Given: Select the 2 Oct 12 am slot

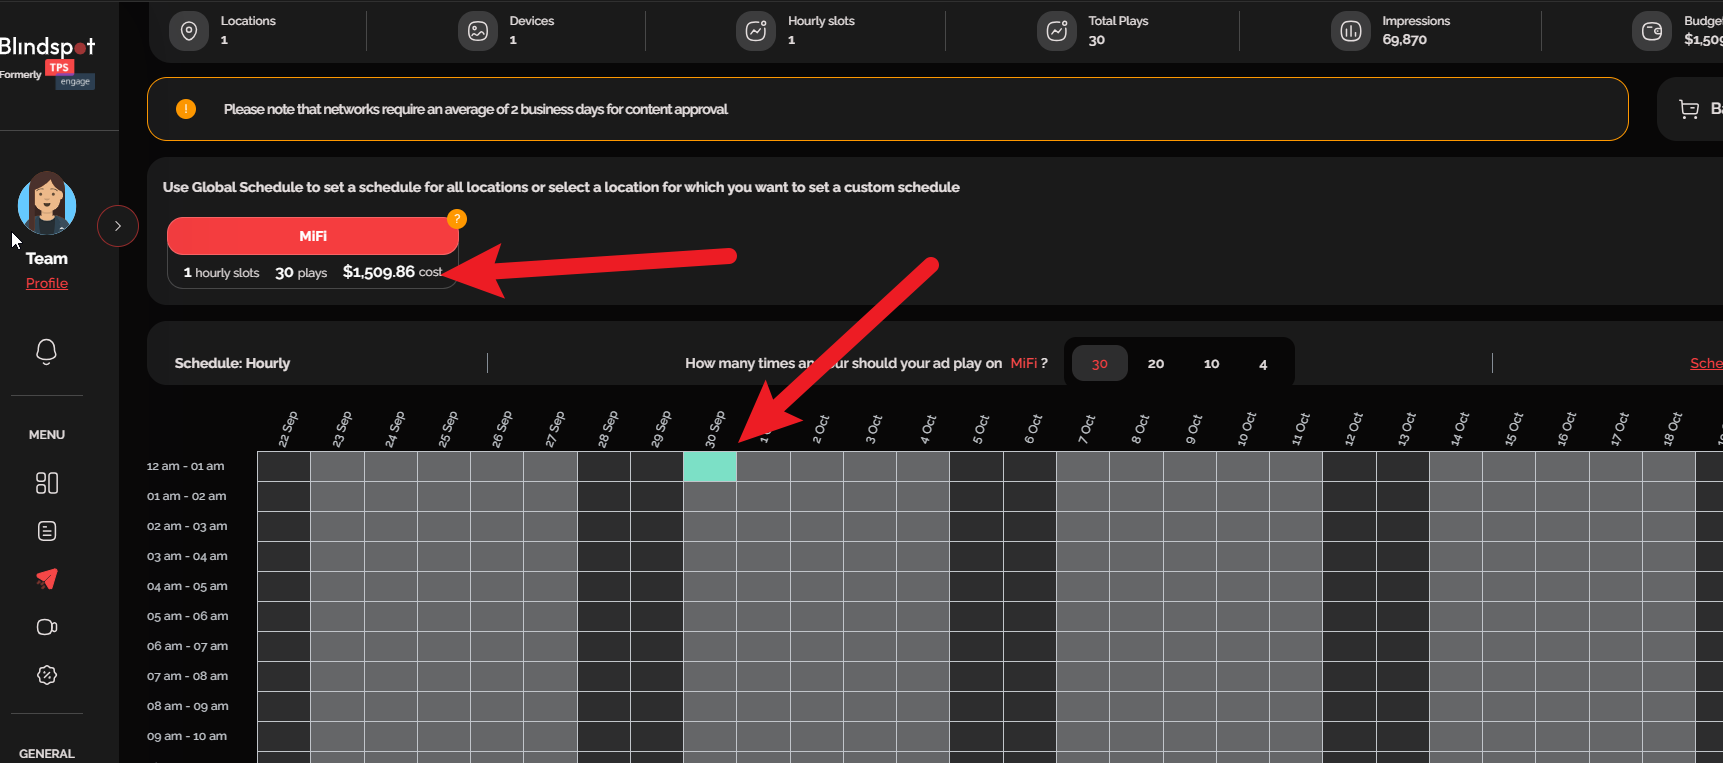Looking at the screenshot, I should click(x=816, y=467).
